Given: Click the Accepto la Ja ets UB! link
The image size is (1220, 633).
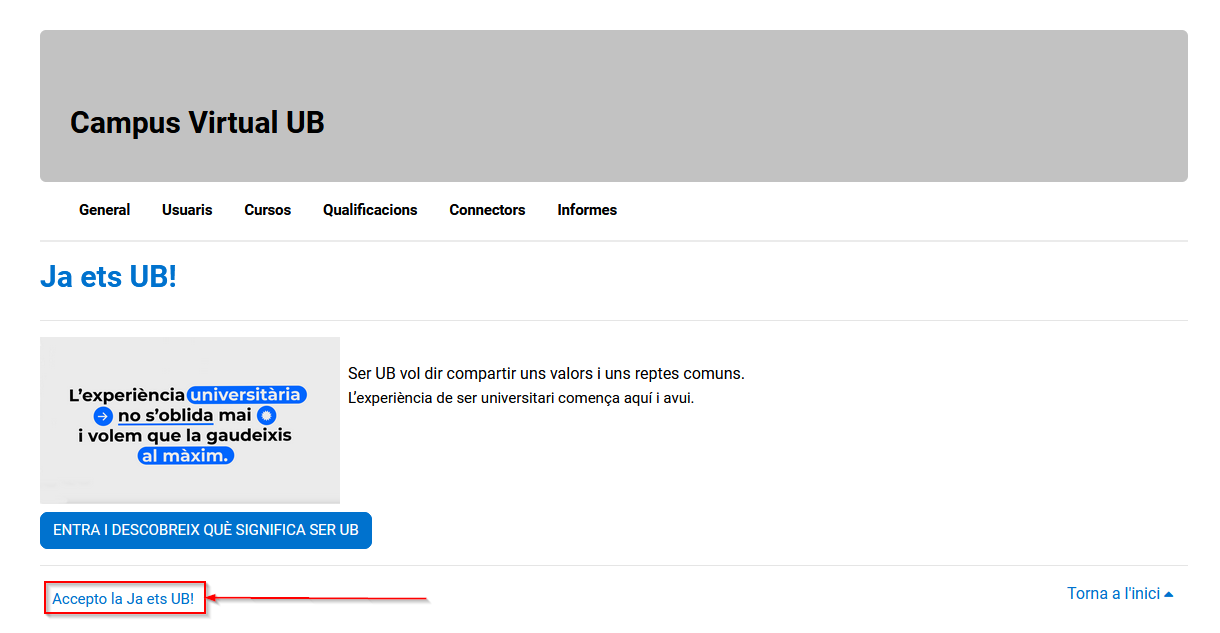Looking at the screenshot, I should pyautogui.click(x=123, y=599).
